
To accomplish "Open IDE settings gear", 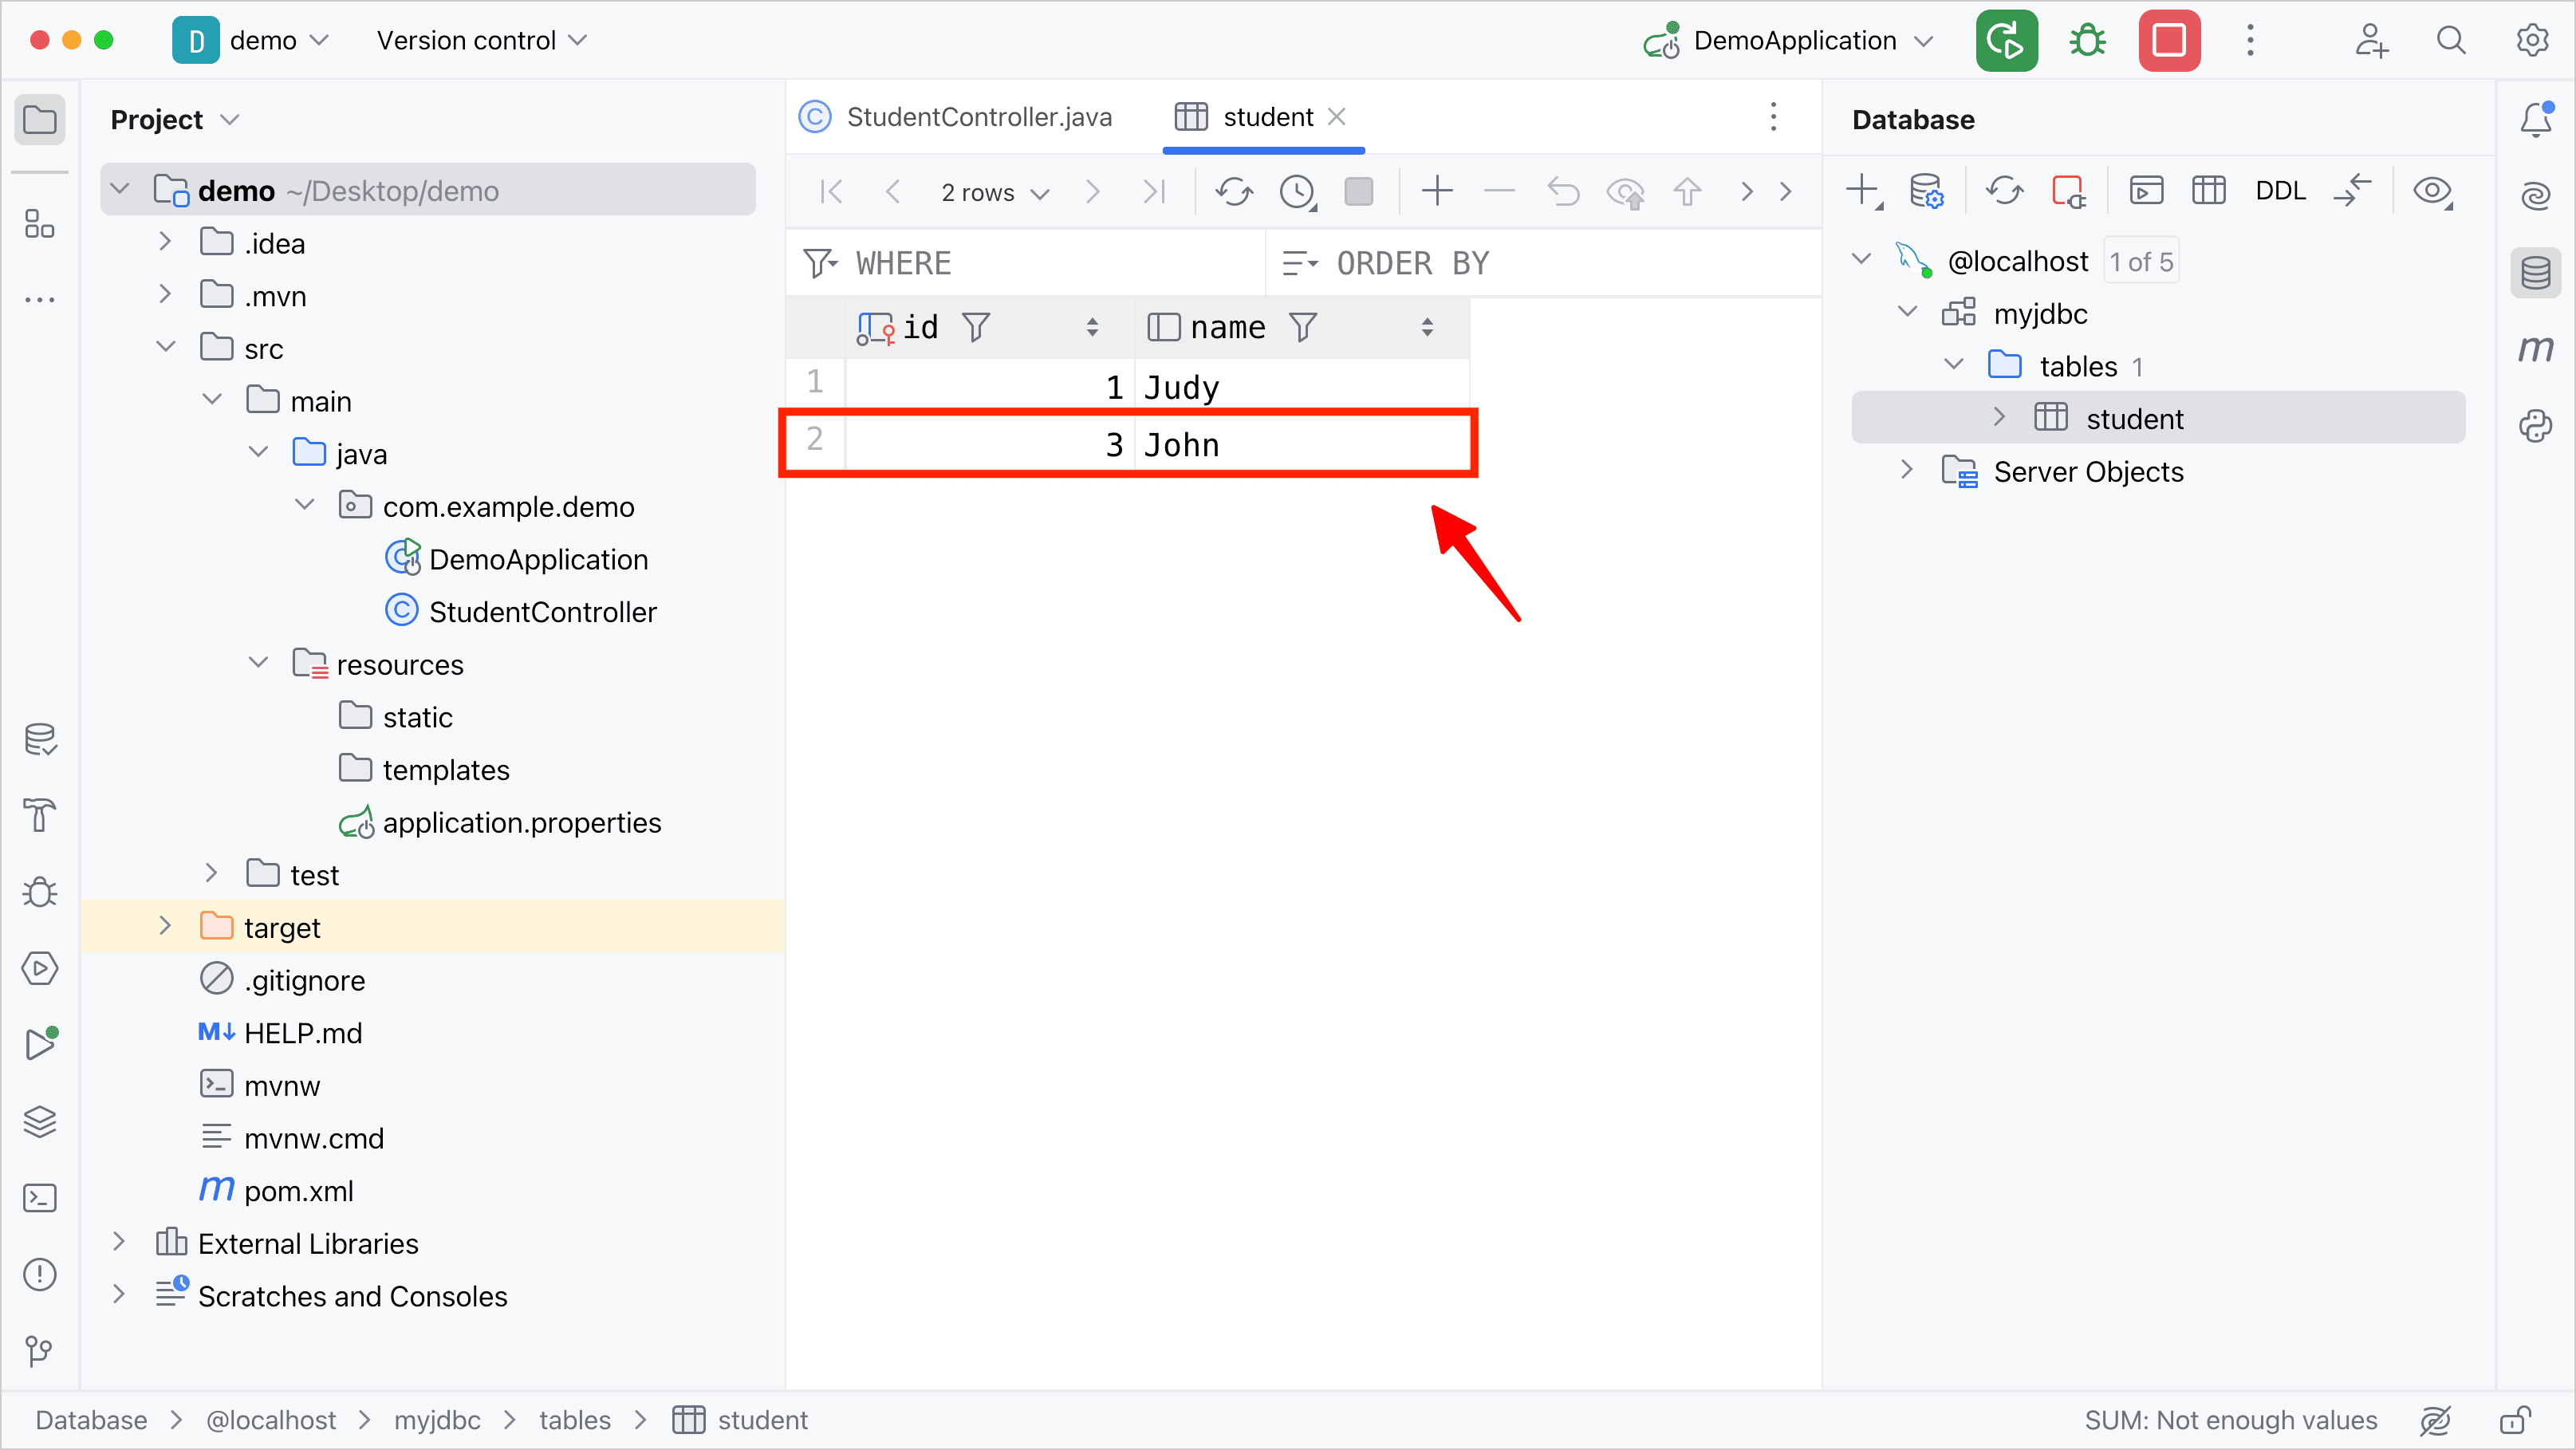I will click(2531, 41).
